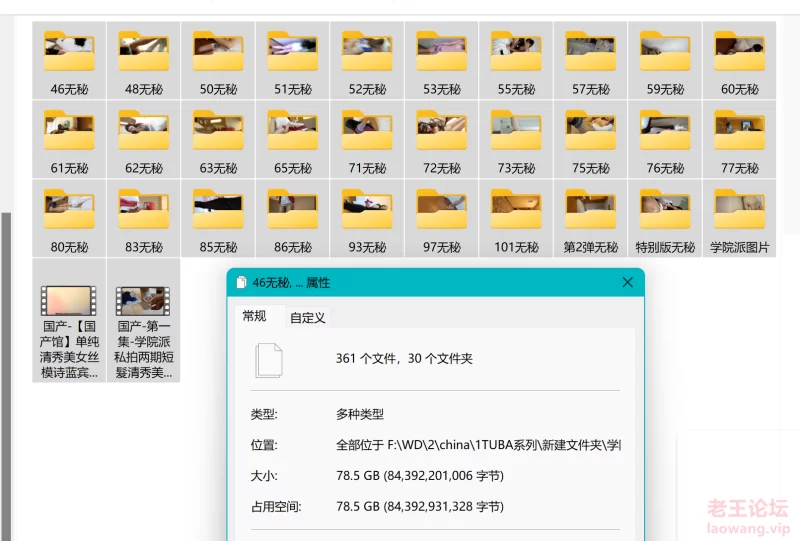Click the 占用空间: label
The width and height of the screenshot is (800, 541).
tap(276, 506)
